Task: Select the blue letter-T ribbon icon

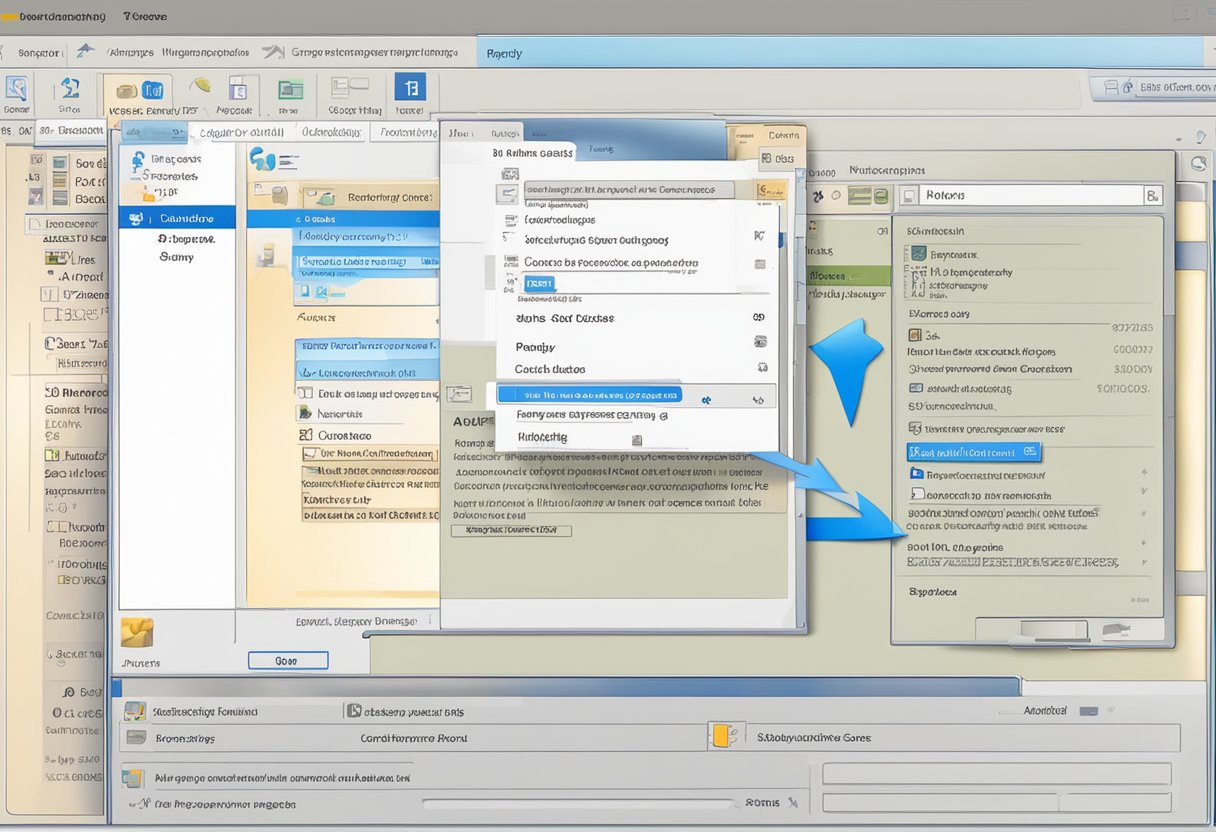Action: coord(410,87)
